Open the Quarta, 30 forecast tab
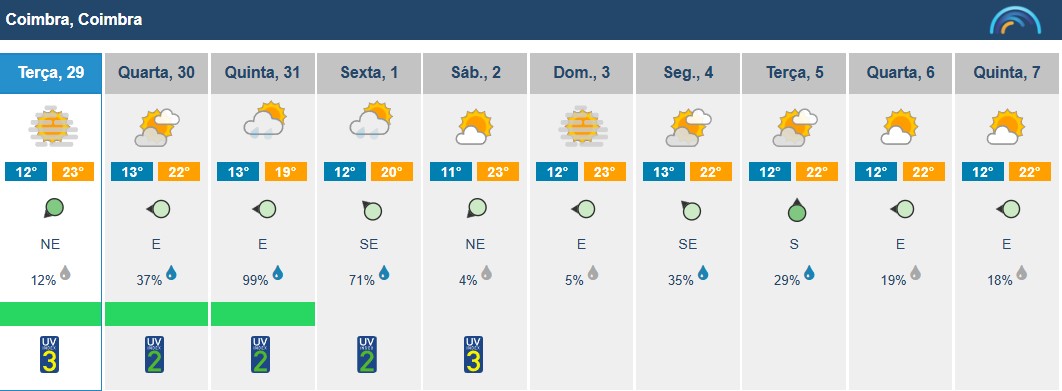 coord(156,73)
